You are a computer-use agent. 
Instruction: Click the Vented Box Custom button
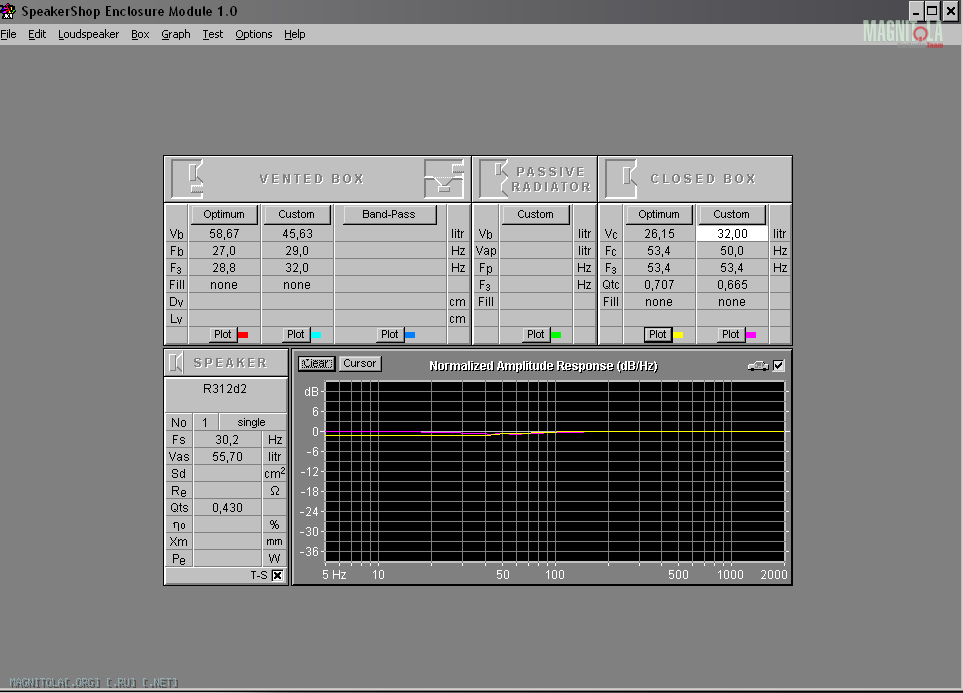[297, 214]
